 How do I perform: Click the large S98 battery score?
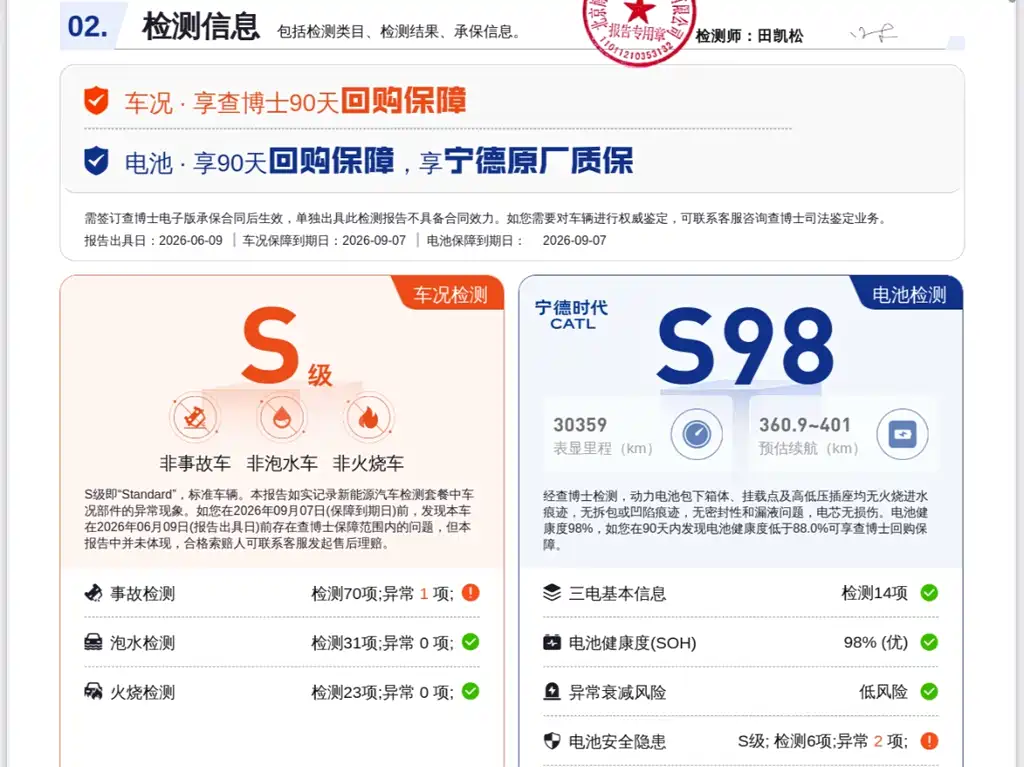pyautogui.click(x=745, y=346)
